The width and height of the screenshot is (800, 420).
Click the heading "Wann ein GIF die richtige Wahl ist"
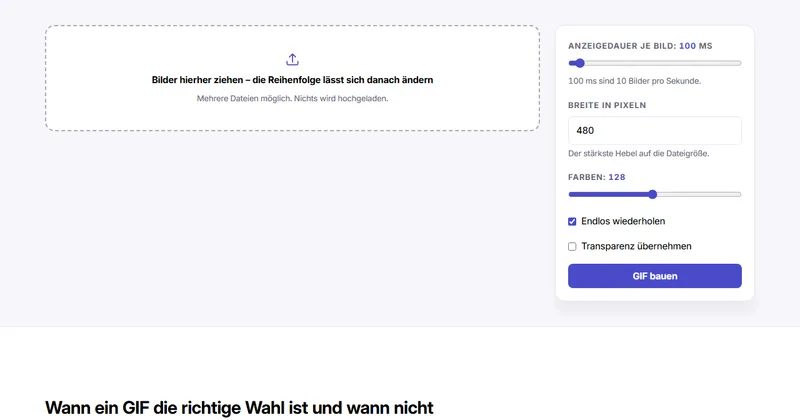(239, 408)
